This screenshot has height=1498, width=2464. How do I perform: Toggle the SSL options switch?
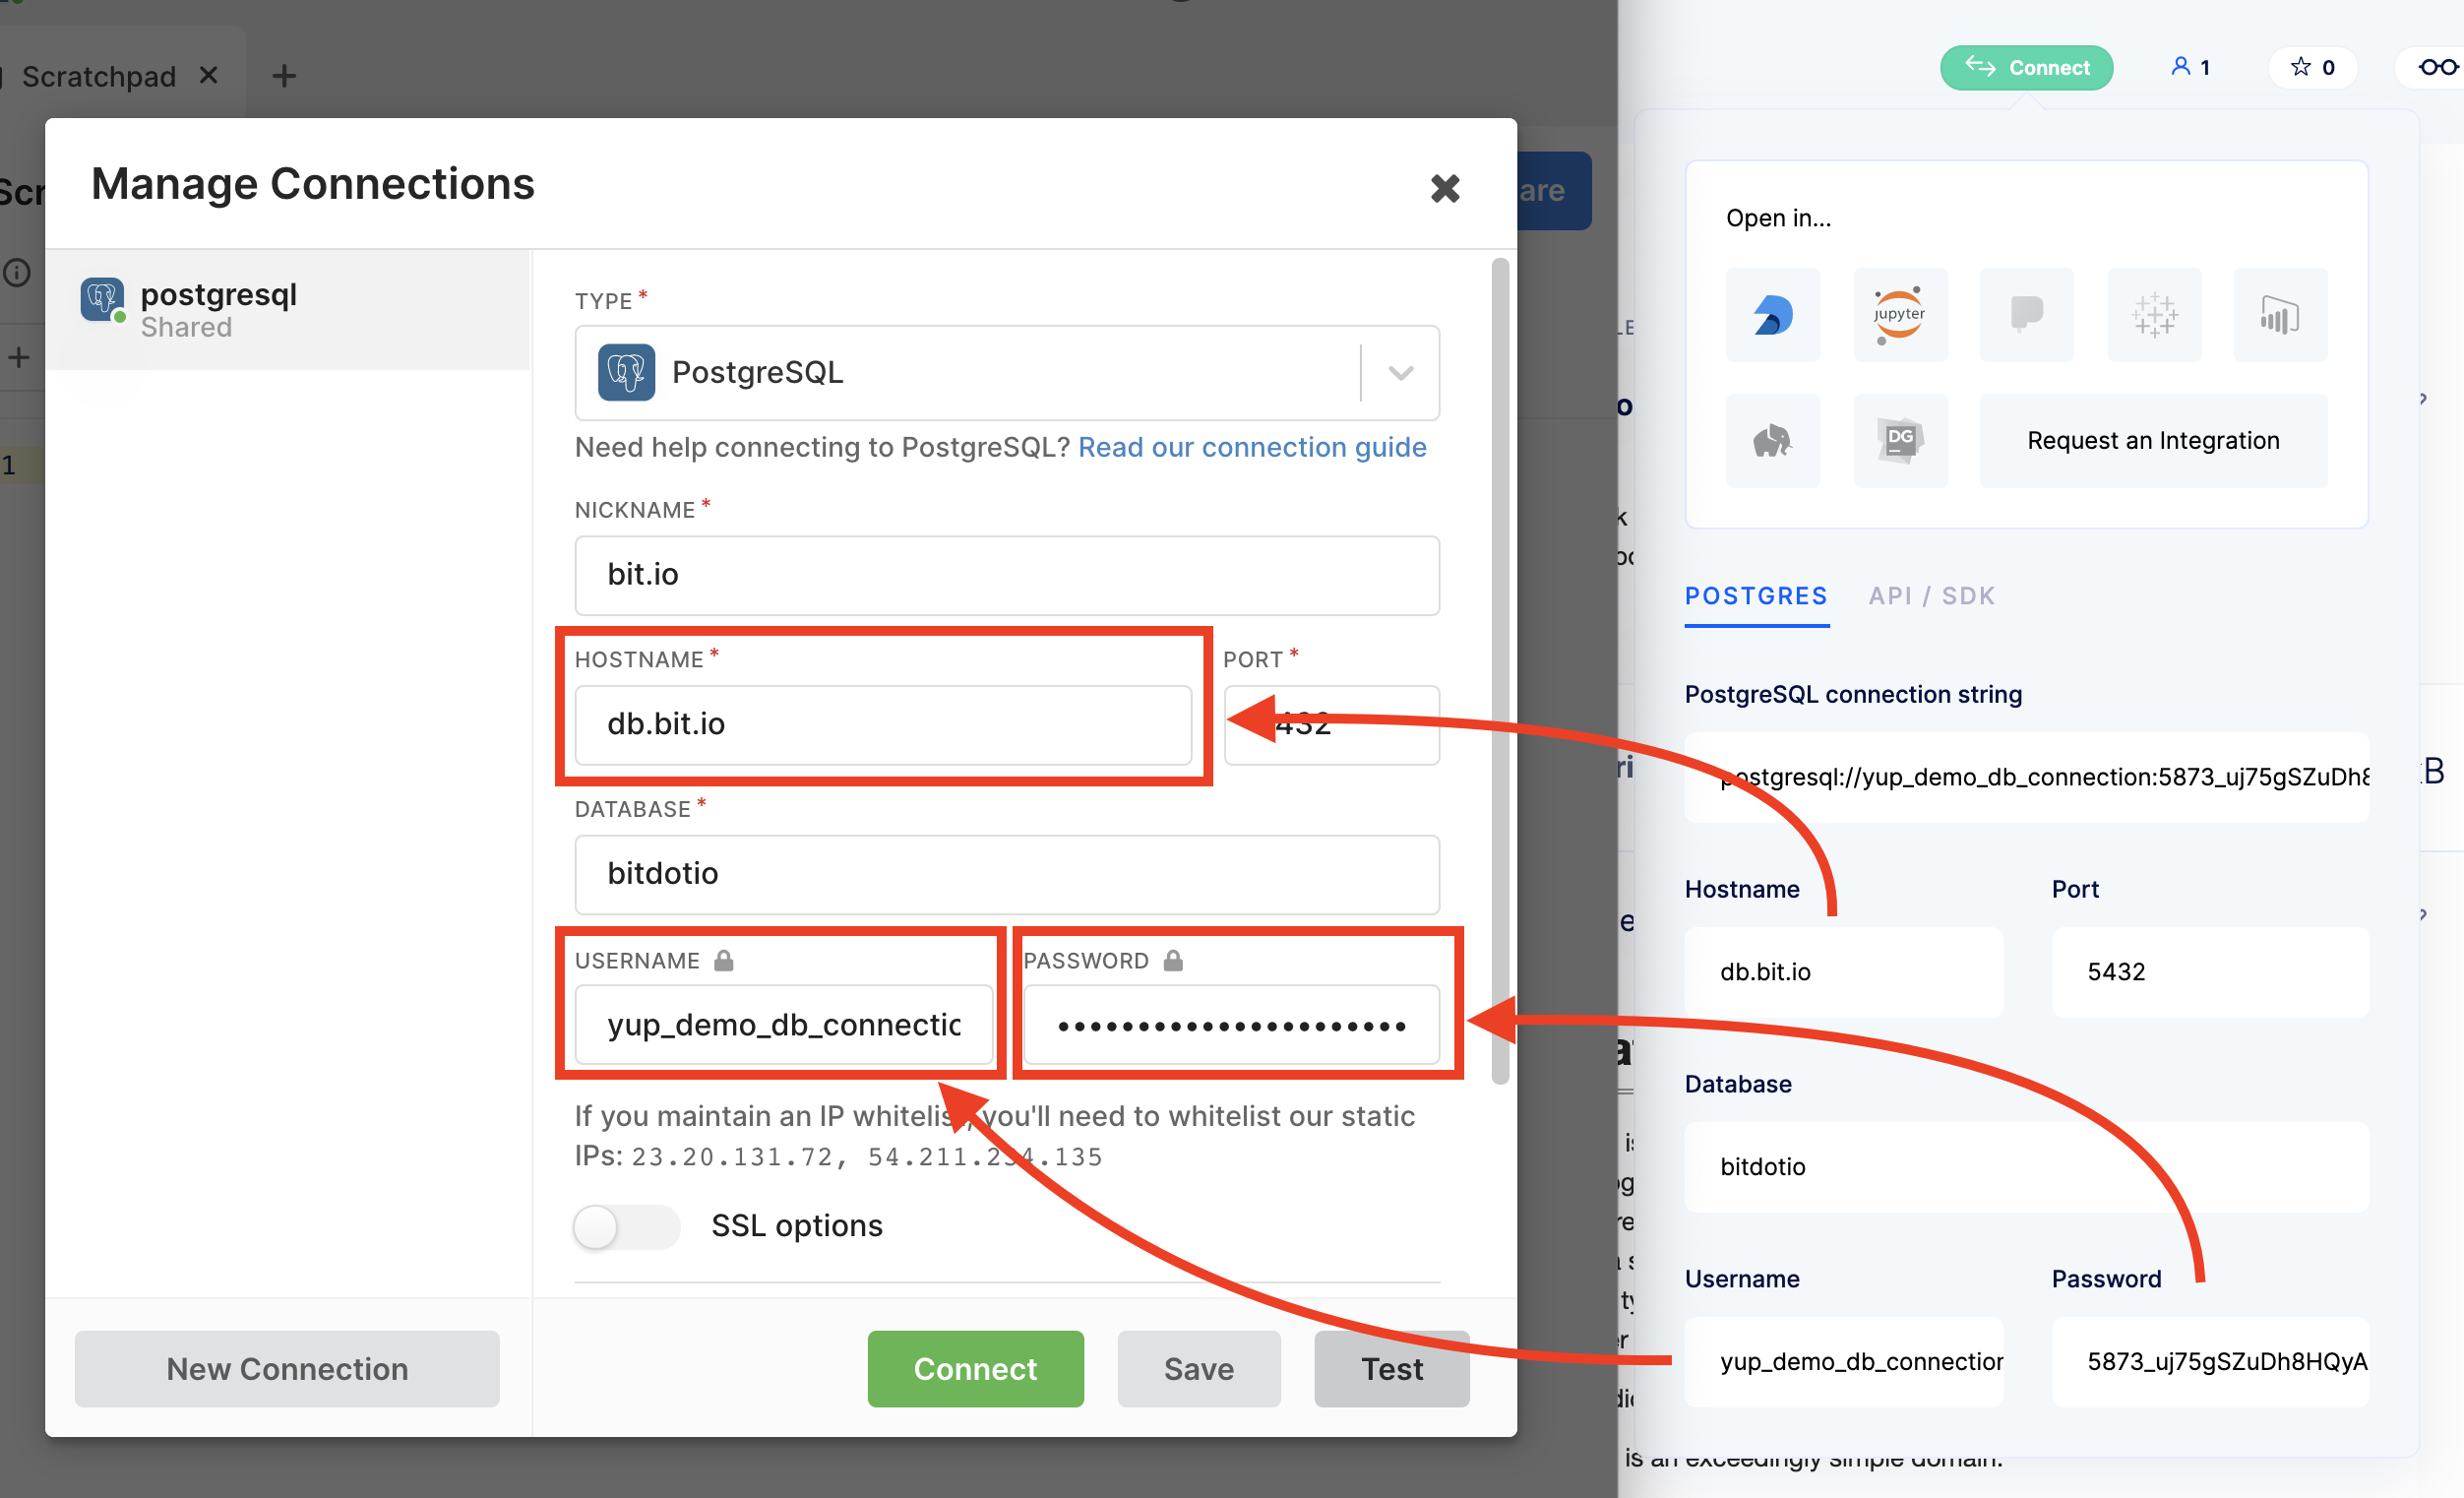626,1226
